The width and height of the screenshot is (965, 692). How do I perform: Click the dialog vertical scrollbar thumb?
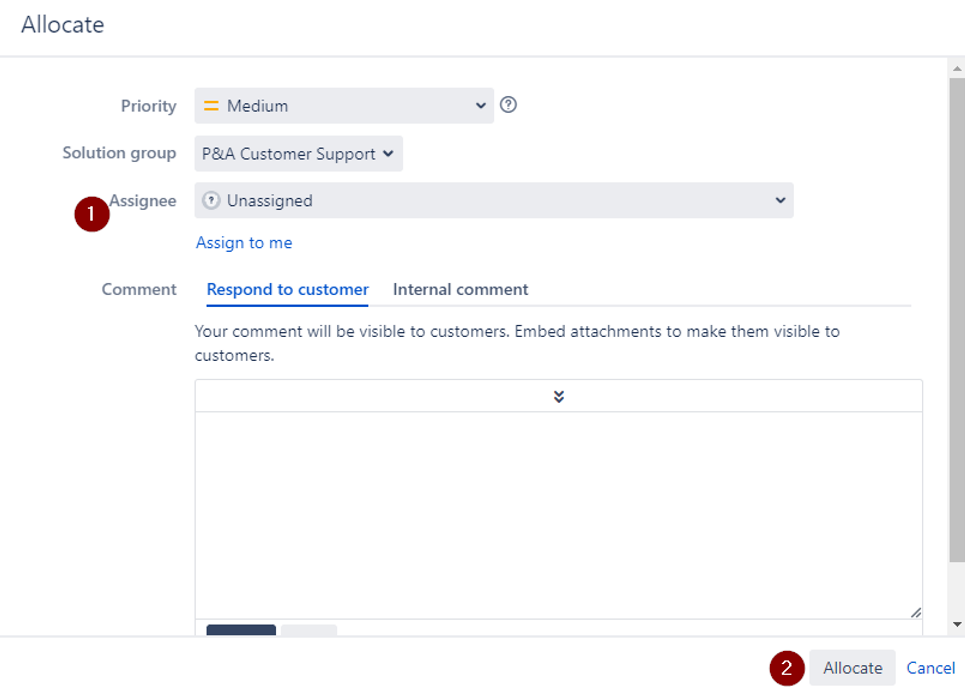(x=957, y=320)
